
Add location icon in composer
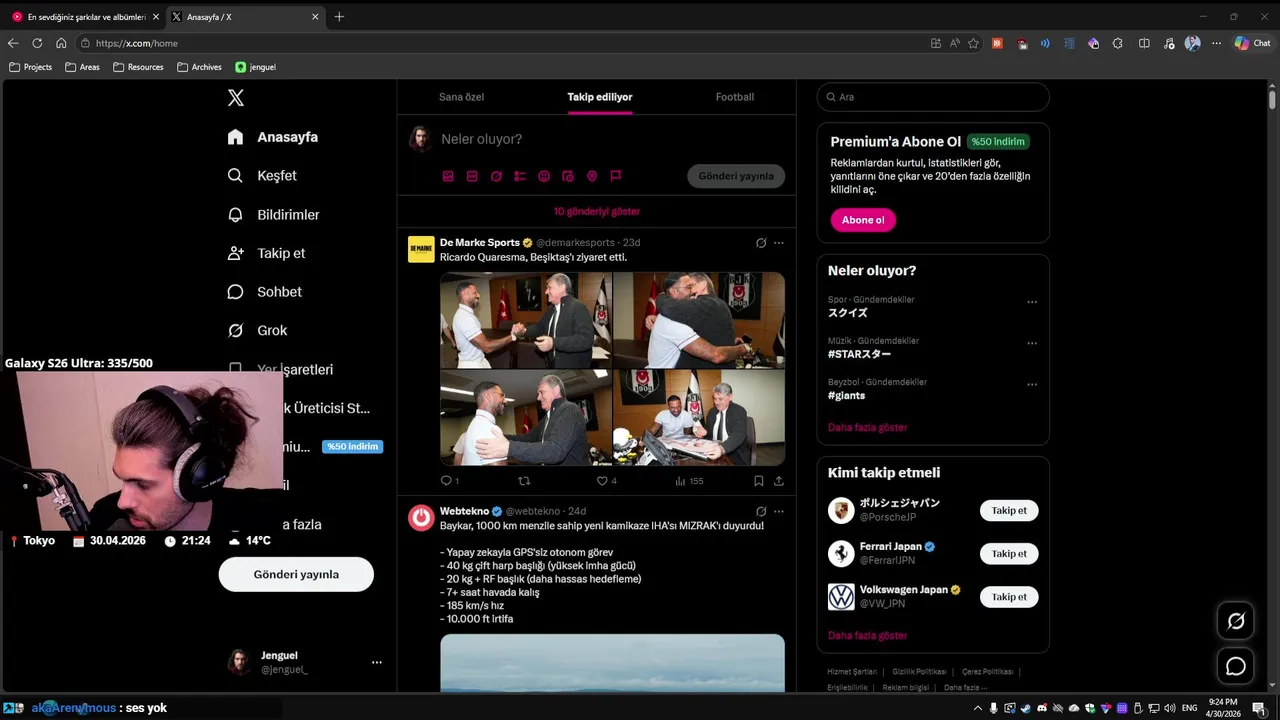pyautogui.click(x=592, y=176)
